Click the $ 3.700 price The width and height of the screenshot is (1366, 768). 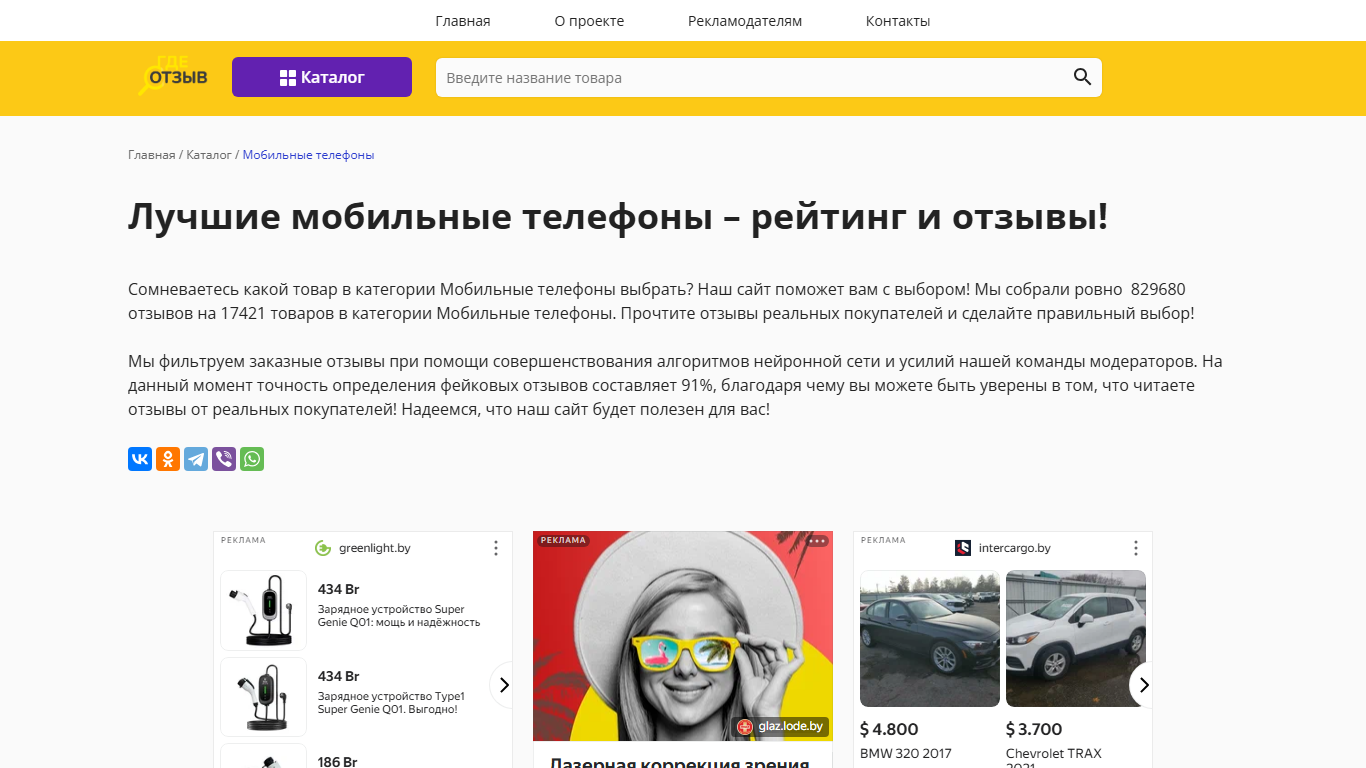(1034, 729)
